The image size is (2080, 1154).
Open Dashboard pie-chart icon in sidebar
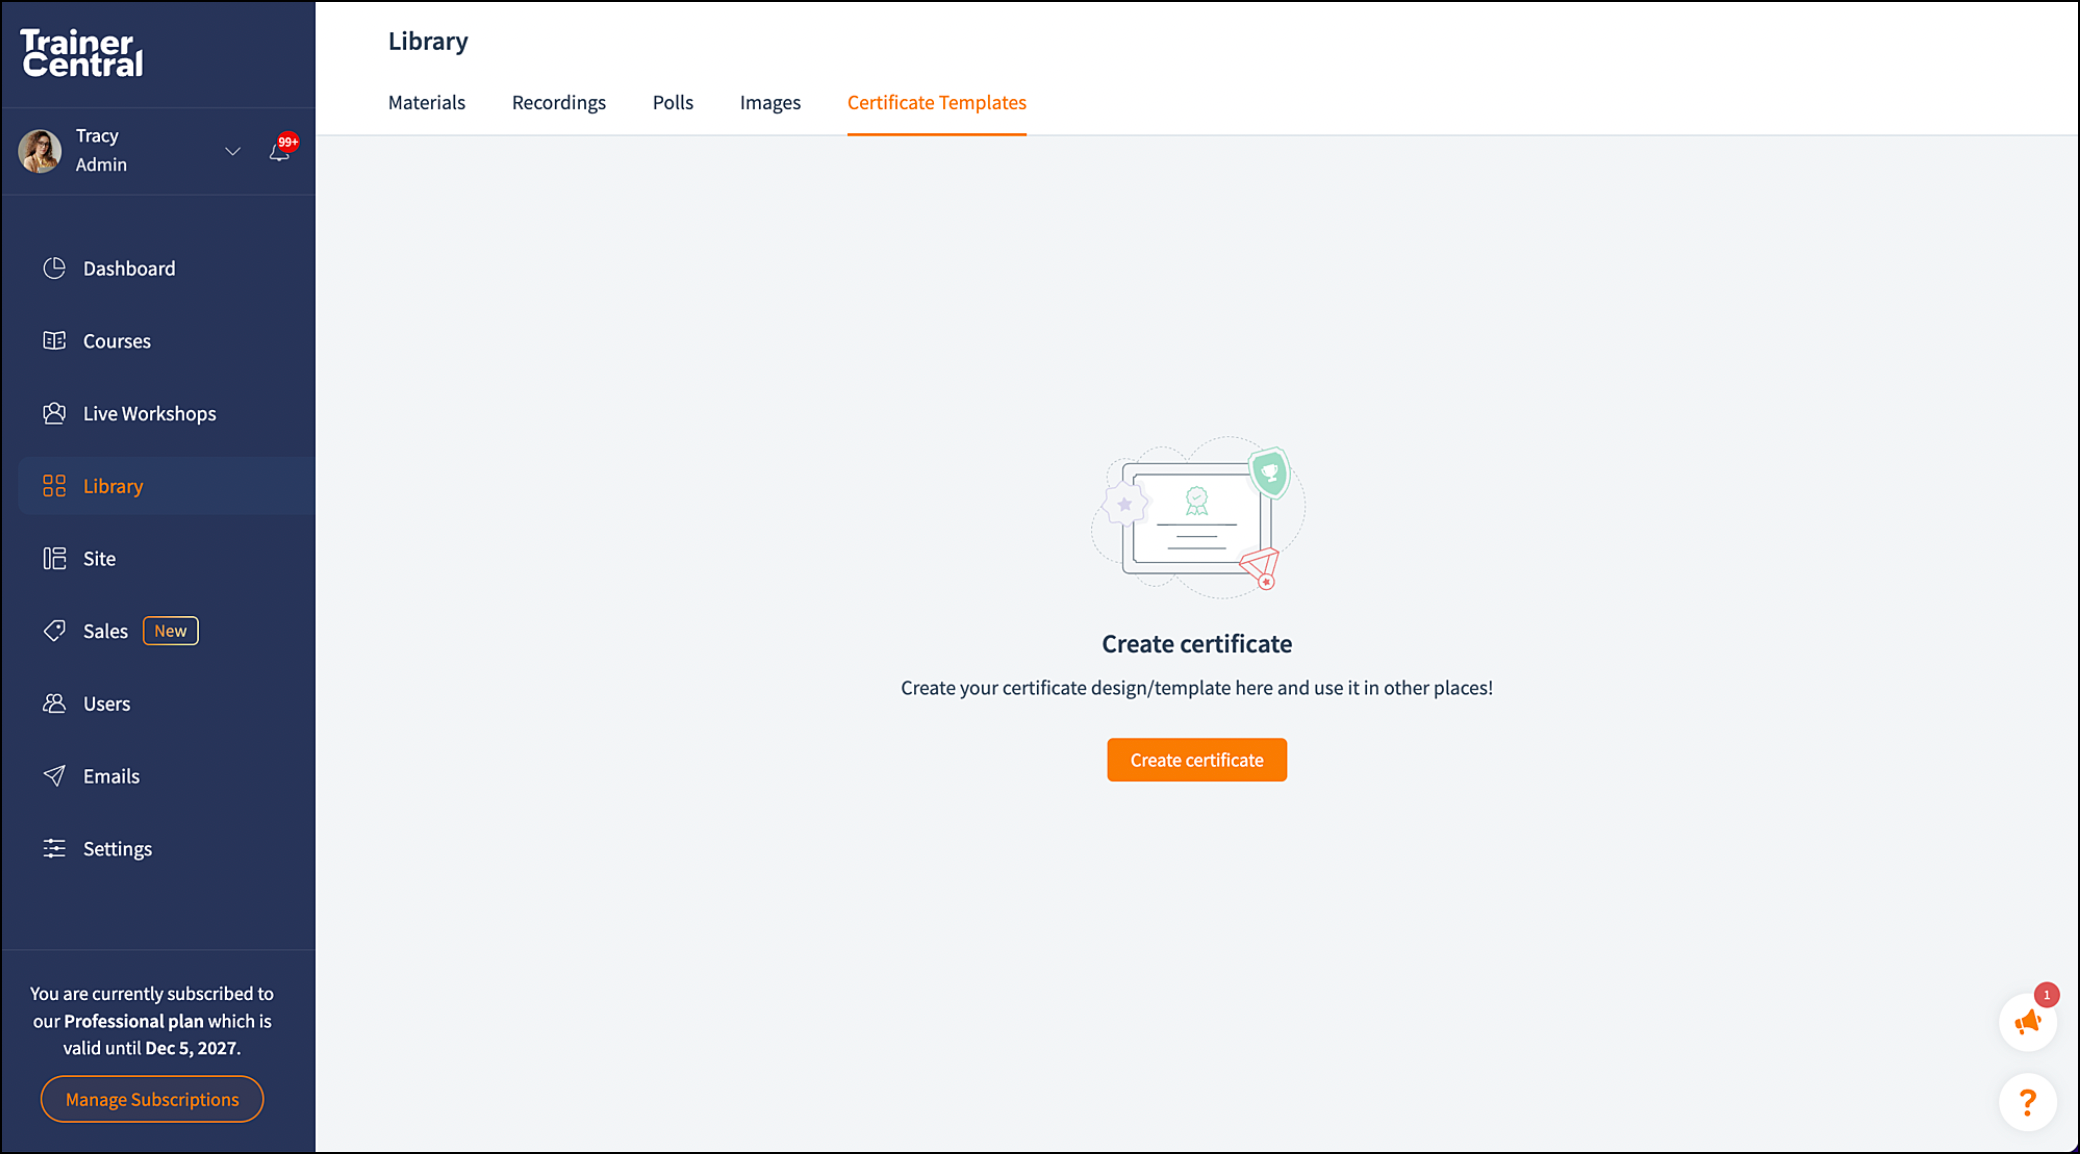(54, 268)
